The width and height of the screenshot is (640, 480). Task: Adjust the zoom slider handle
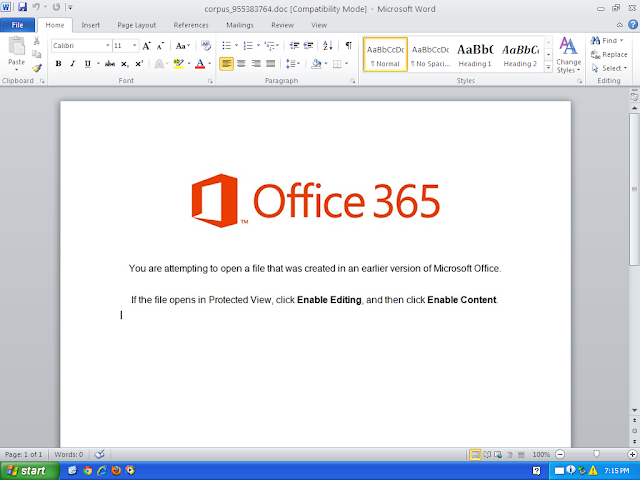point(596,454)
